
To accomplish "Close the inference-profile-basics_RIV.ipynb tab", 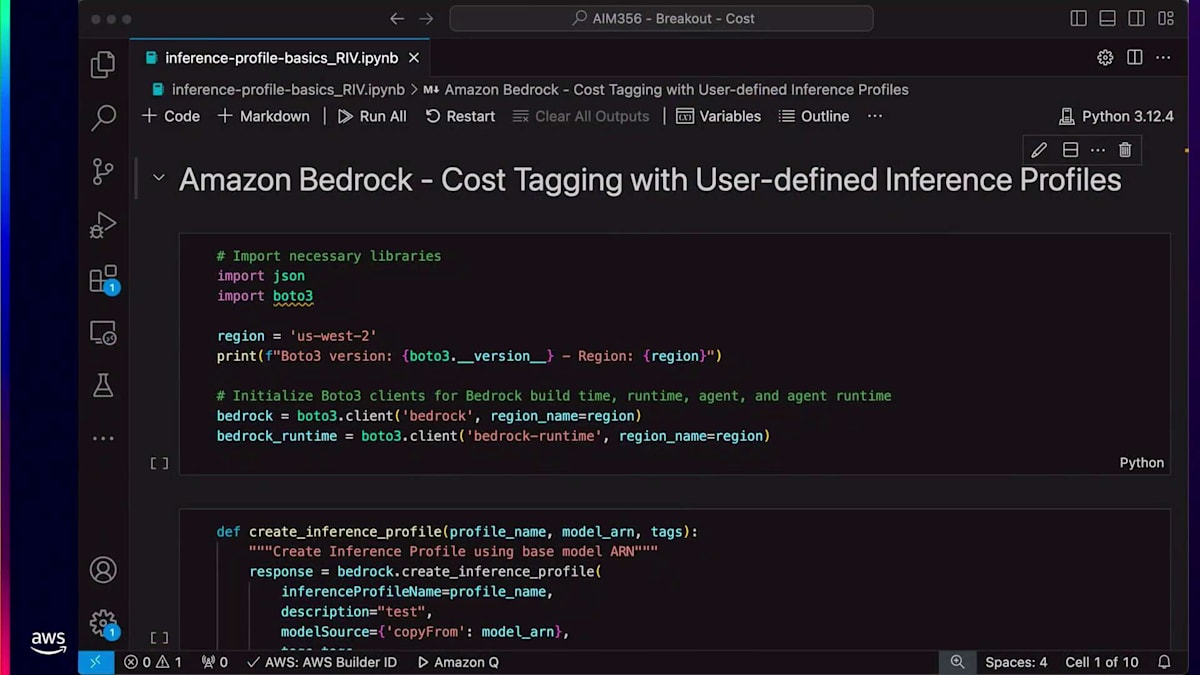I will click(413, 58).
